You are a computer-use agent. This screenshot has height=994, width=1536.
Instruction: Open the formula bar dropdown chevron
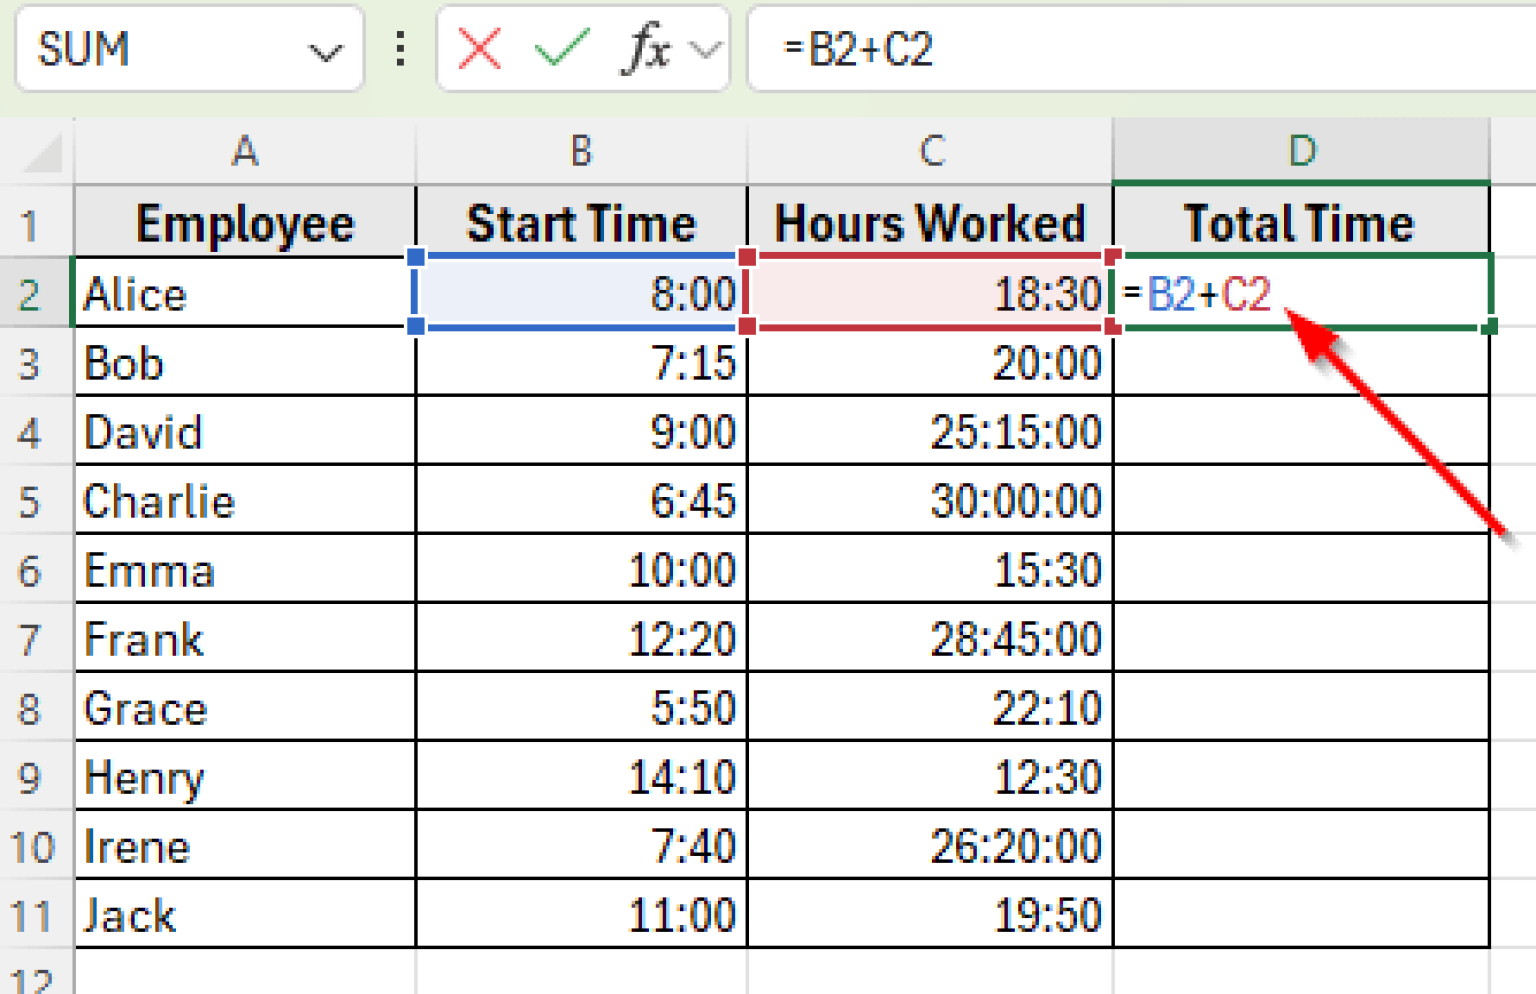[x=702, y=50]
